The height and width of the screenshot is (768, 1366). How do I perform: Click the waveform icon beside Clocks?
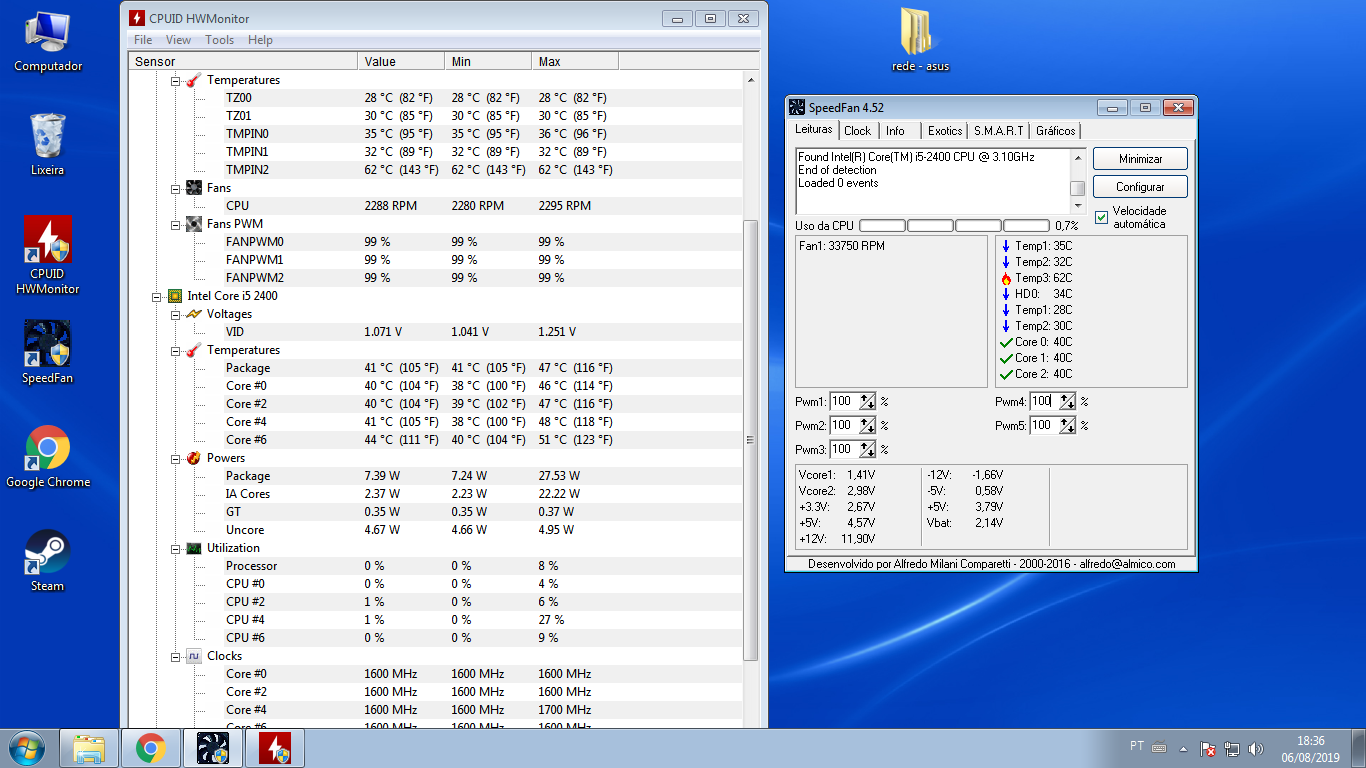[194, 656]
